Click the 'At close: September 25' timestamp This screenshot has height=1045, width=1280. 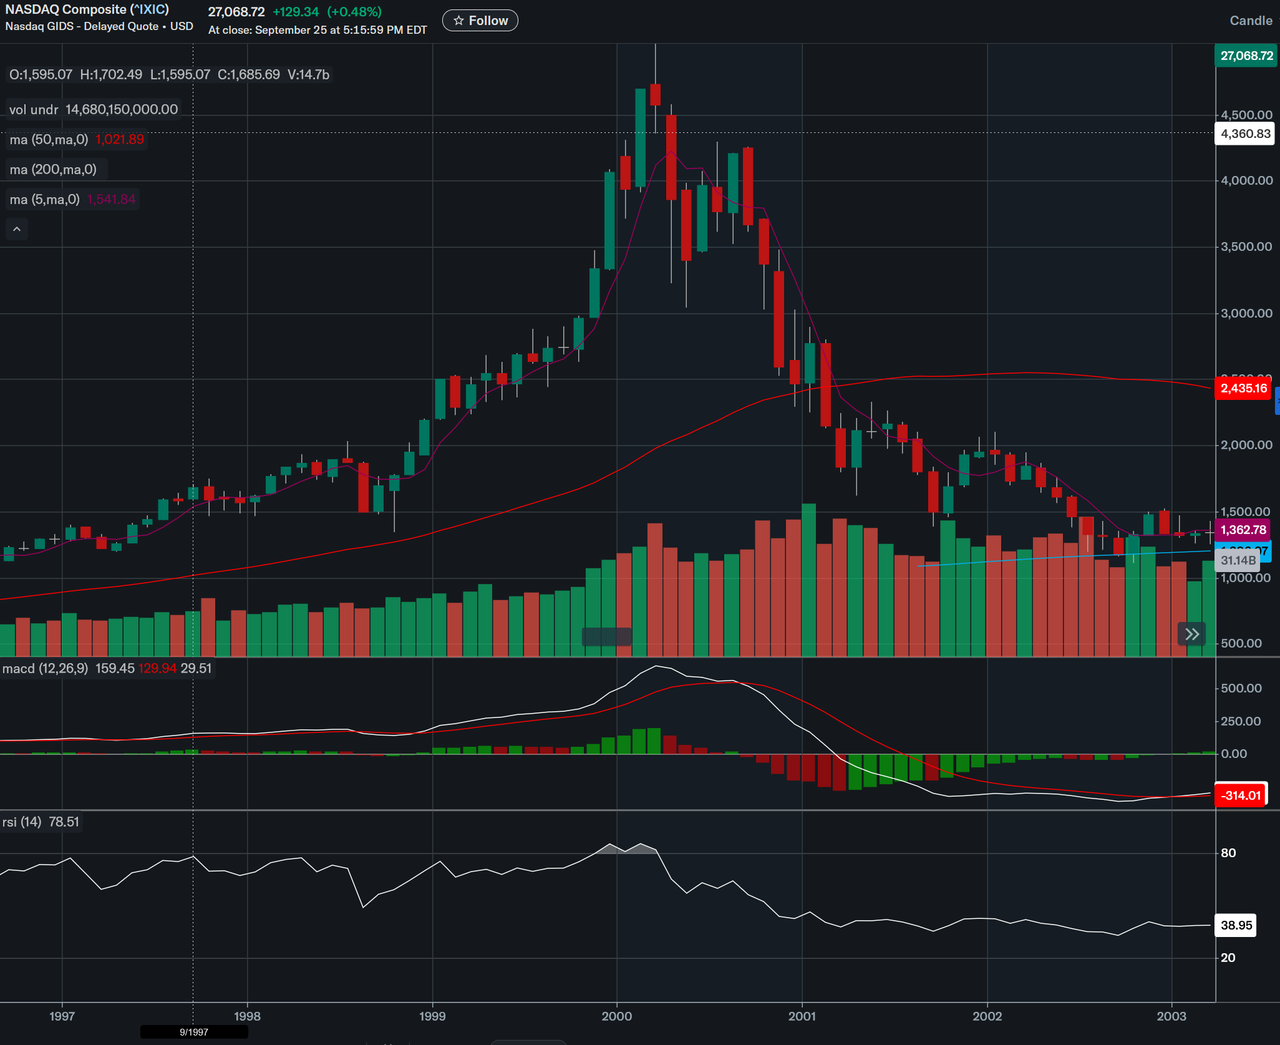coord(318,30)
